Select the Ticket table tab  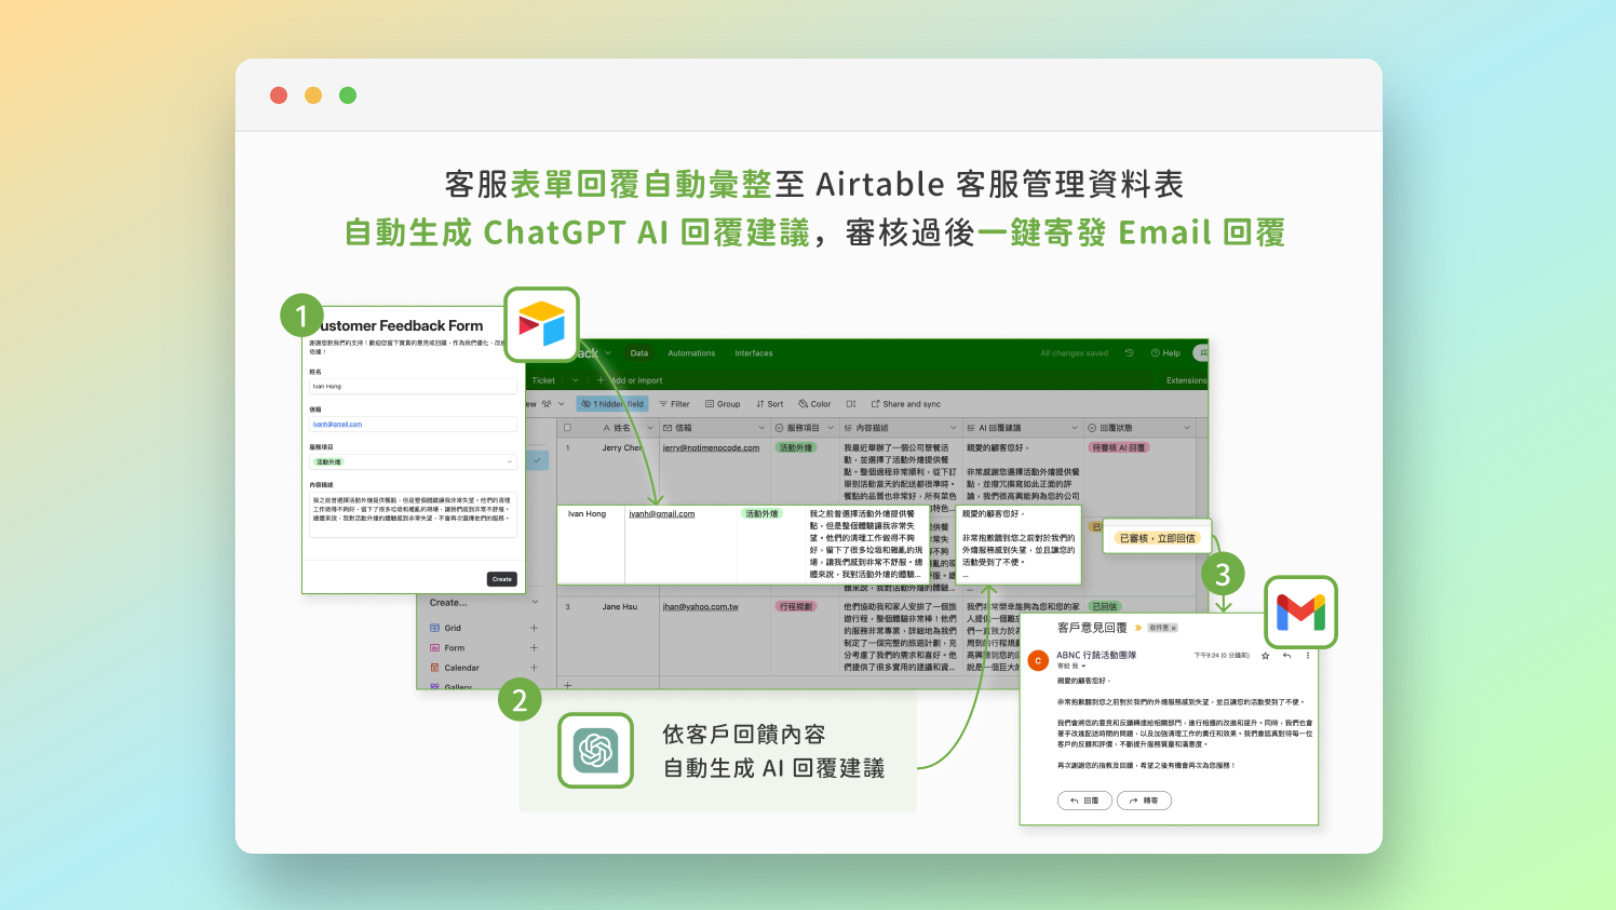point(543,380)
